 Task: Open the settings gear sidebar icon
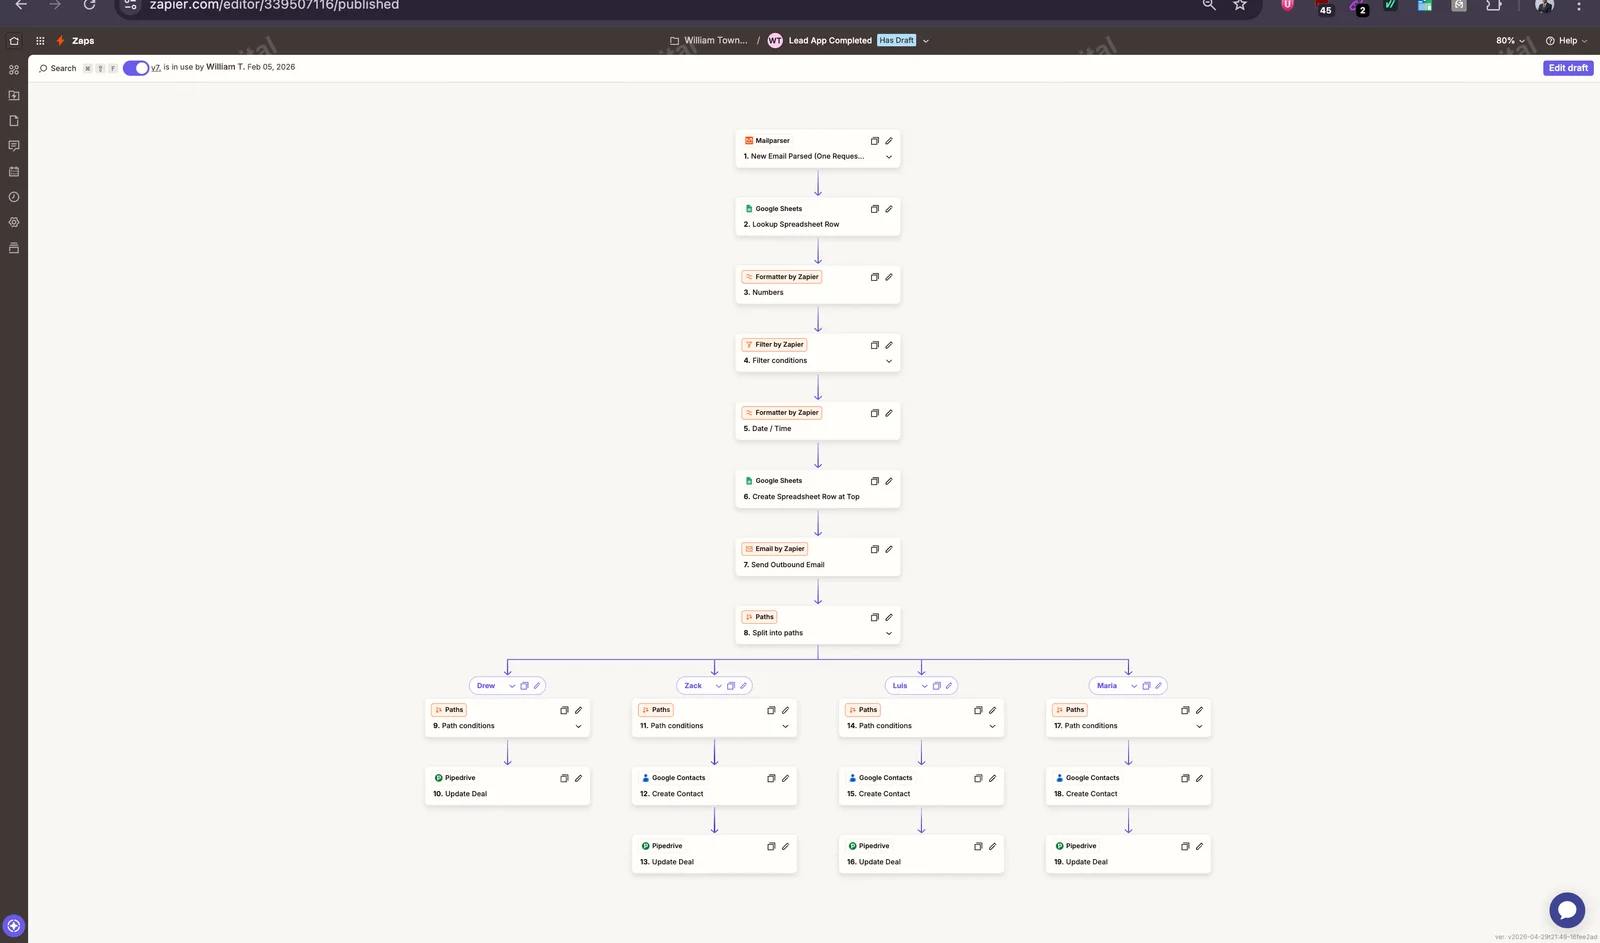click(14, 222)
